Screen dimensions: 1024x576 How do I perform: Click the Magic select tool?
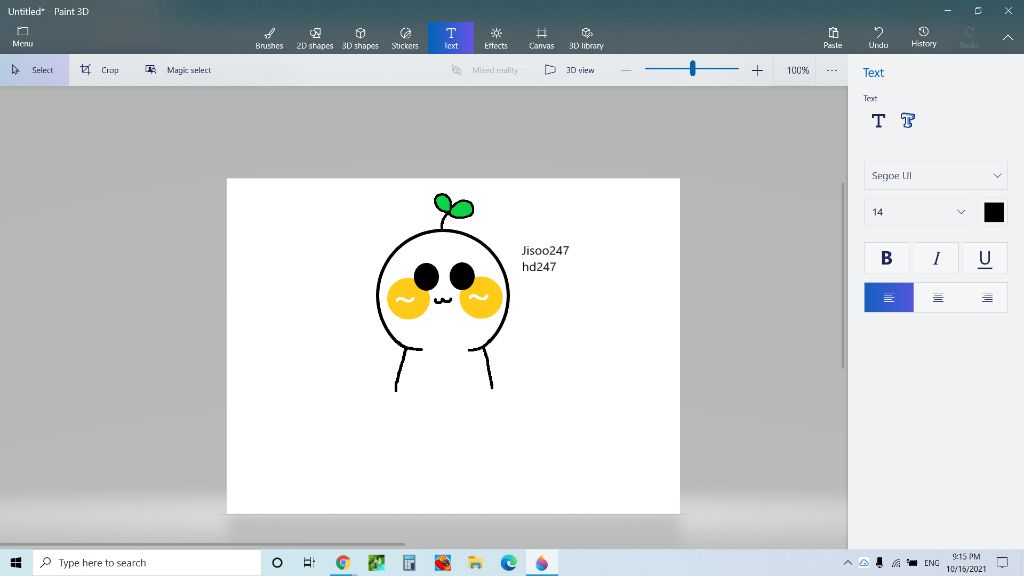178,70
